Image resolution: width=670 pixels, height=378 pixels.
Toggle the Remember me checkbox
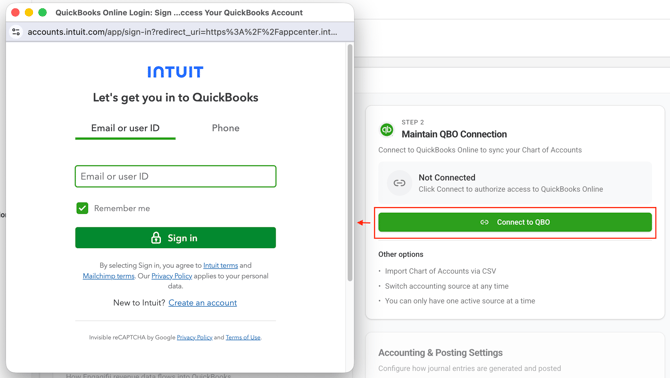tap(82, 208)
